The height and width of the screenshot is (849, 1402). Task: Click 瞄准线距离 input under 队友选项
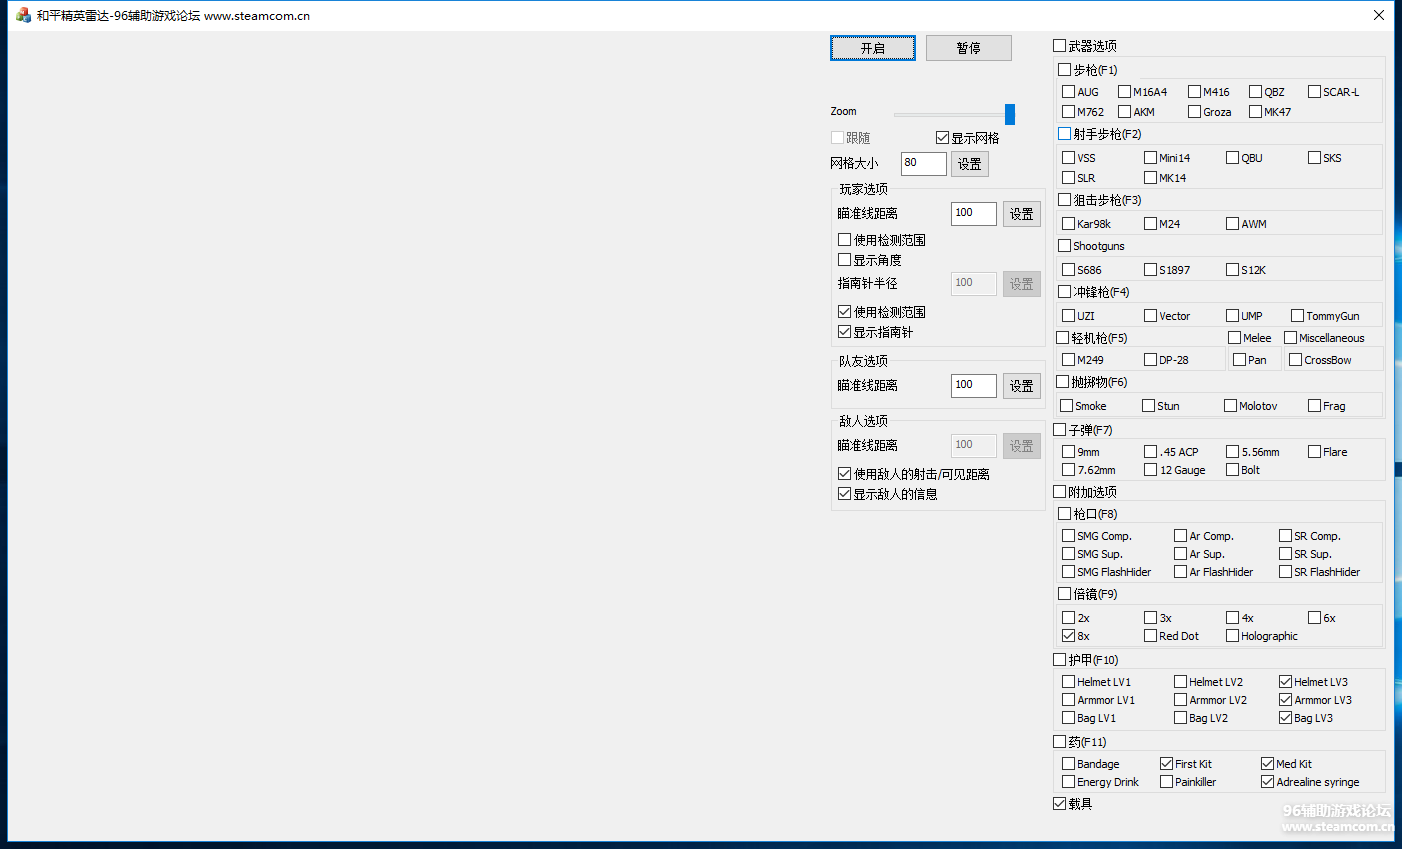coord(973,385)
